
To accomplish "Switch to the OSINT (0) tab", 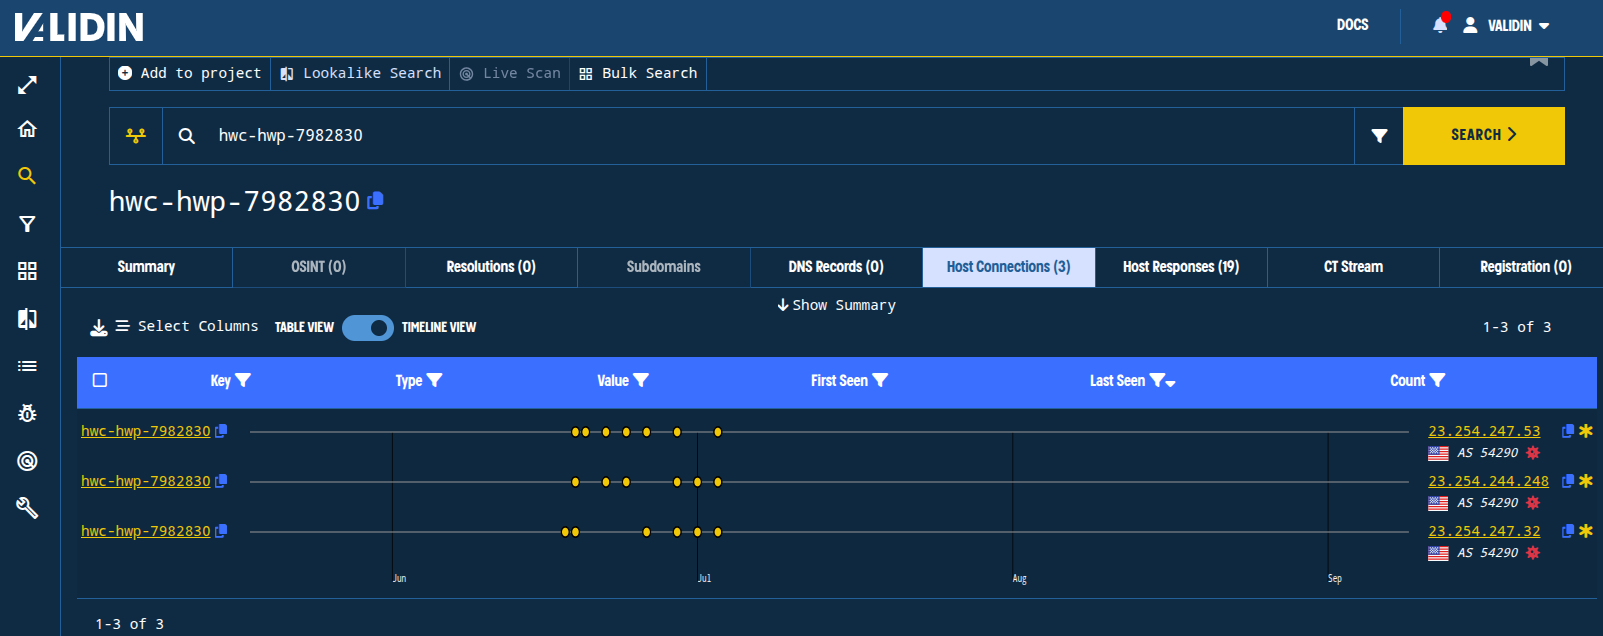I will tap(319, 267).
